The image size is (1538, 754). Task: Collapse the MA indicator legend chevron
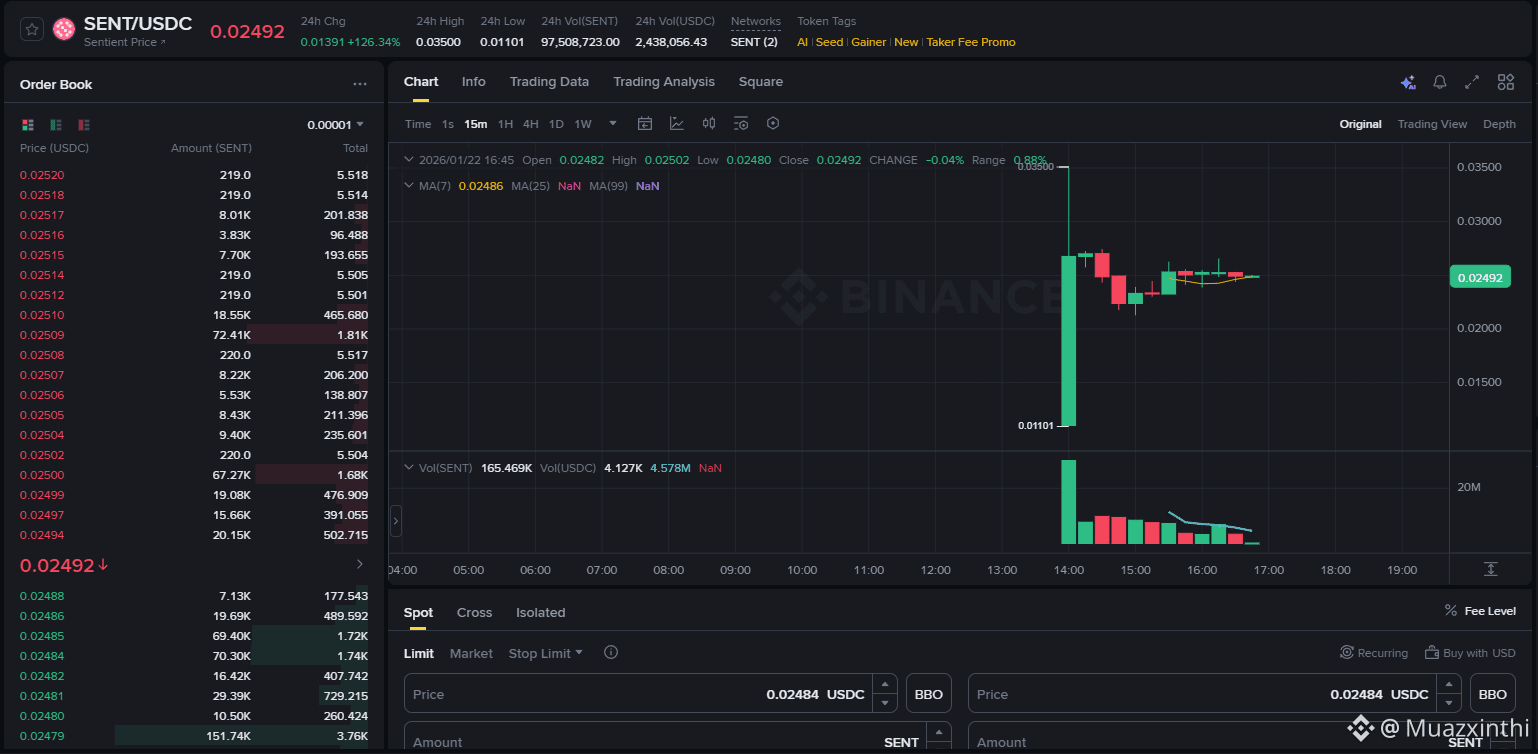point(408,185)
